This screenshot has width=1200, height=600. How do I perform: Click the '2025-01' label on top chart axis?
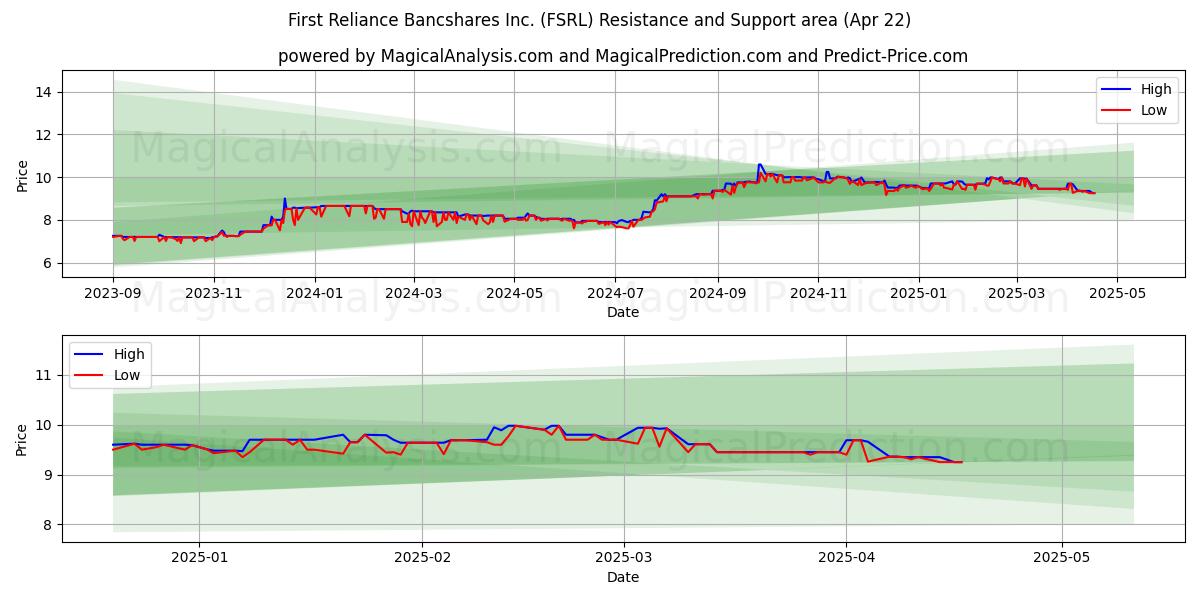pos(917,293)
